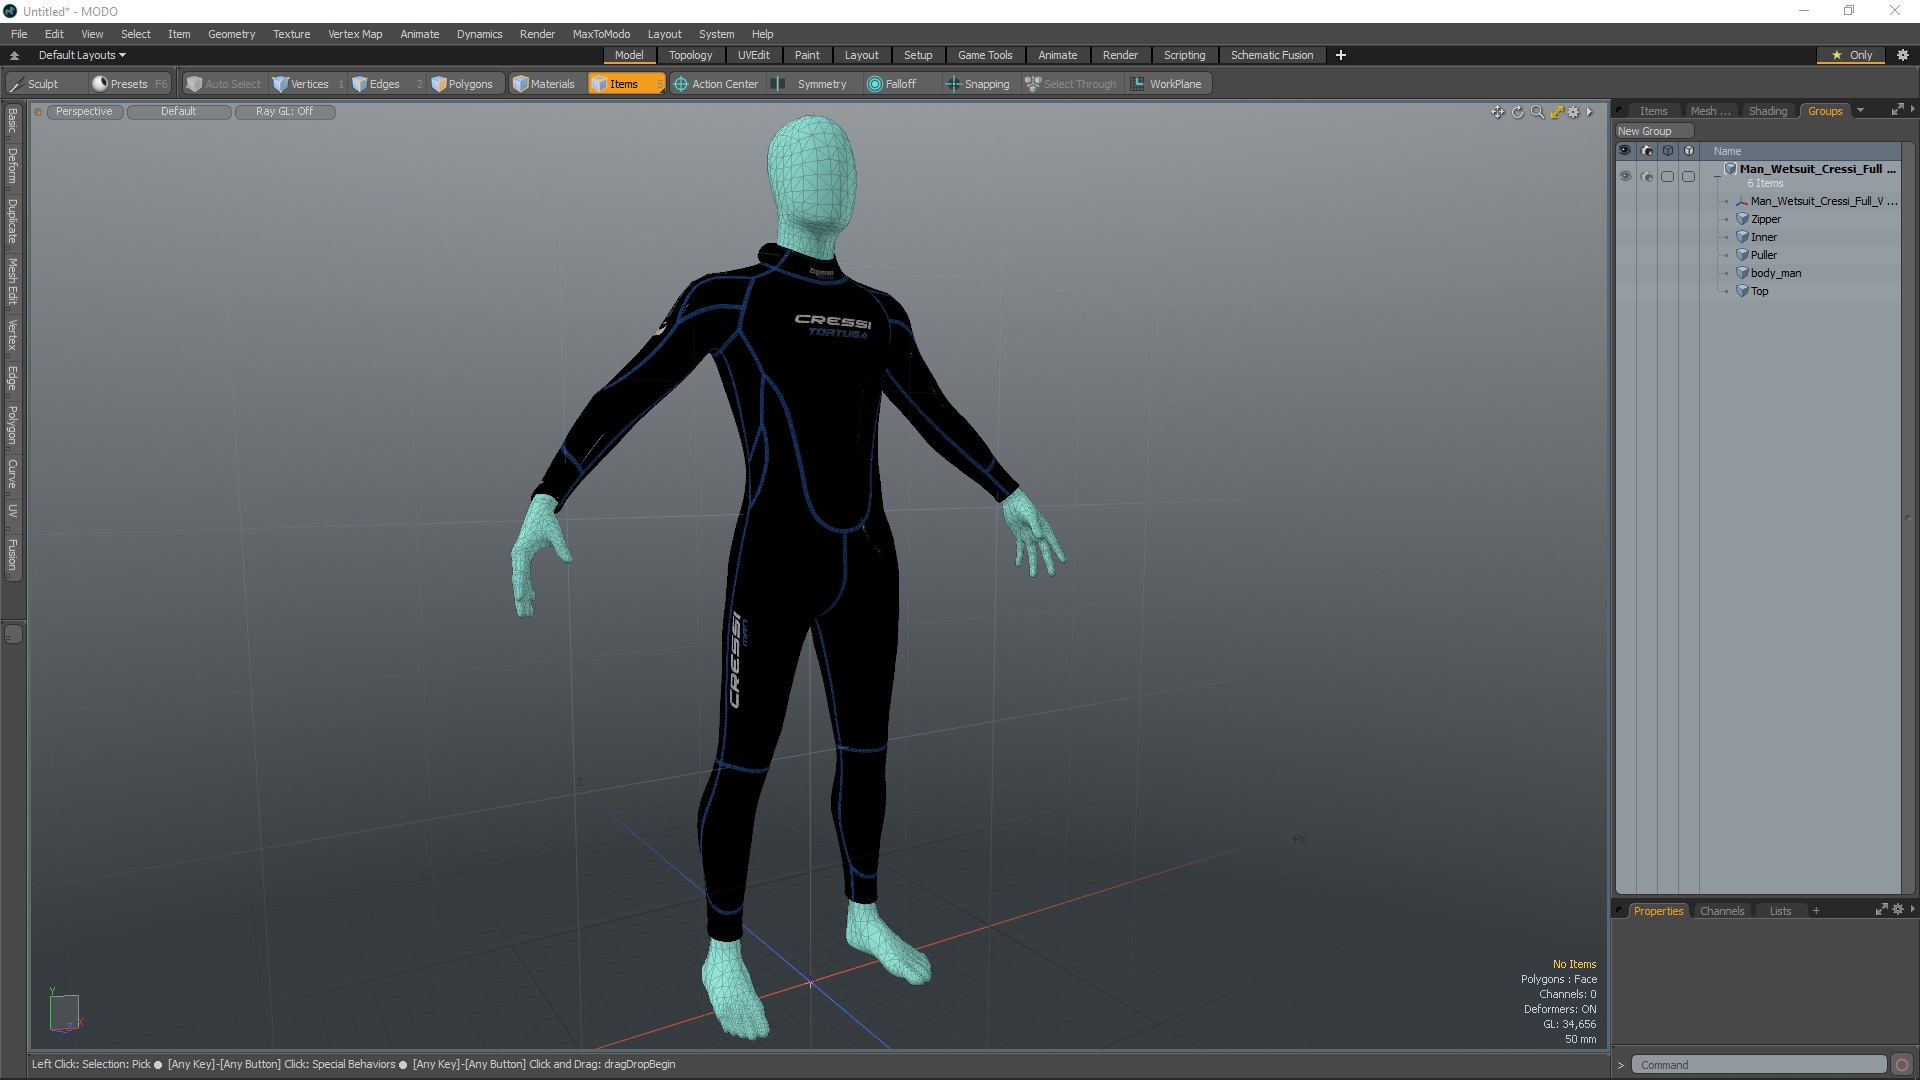Open the Vertex Map menu
Screen dimensions: 1920x1080
tap(355, 34)
